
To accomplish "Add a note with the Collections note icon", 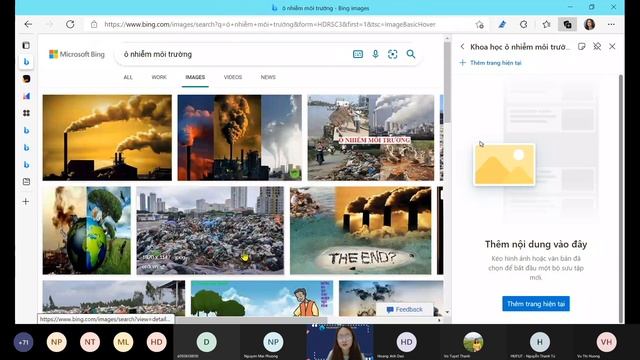I will pos(582,47).
